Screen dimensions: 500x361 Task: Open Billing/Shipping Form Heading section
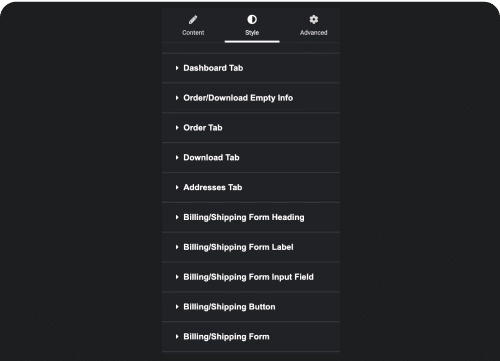point(251,217)
